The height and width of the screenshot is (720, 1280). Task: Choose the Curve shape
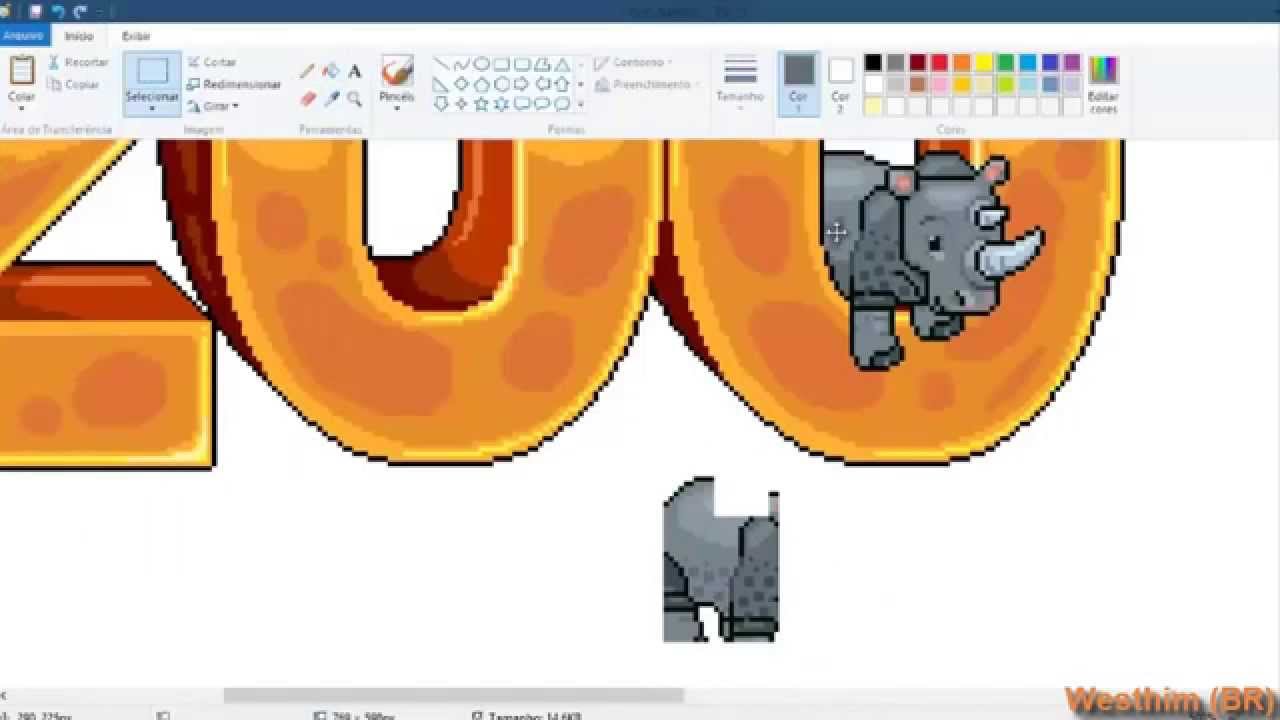(461, 64)
